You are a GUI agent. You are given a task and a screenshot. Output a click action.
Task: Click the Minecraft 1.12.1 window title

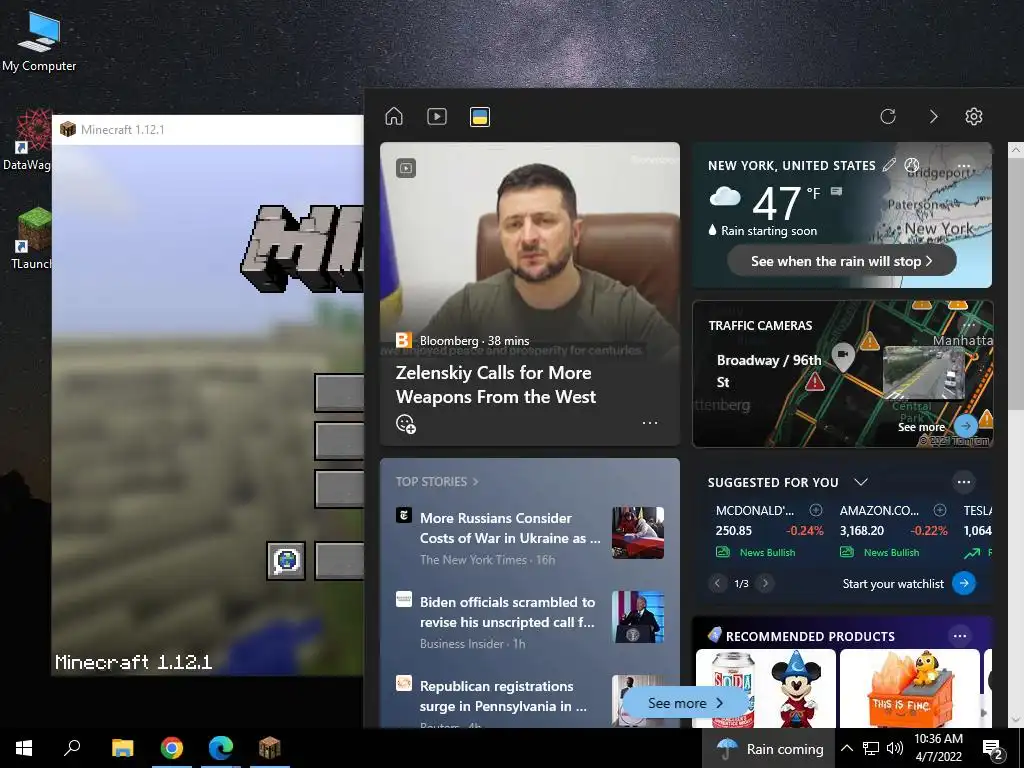pyautogui.click(x=122, y=129)
